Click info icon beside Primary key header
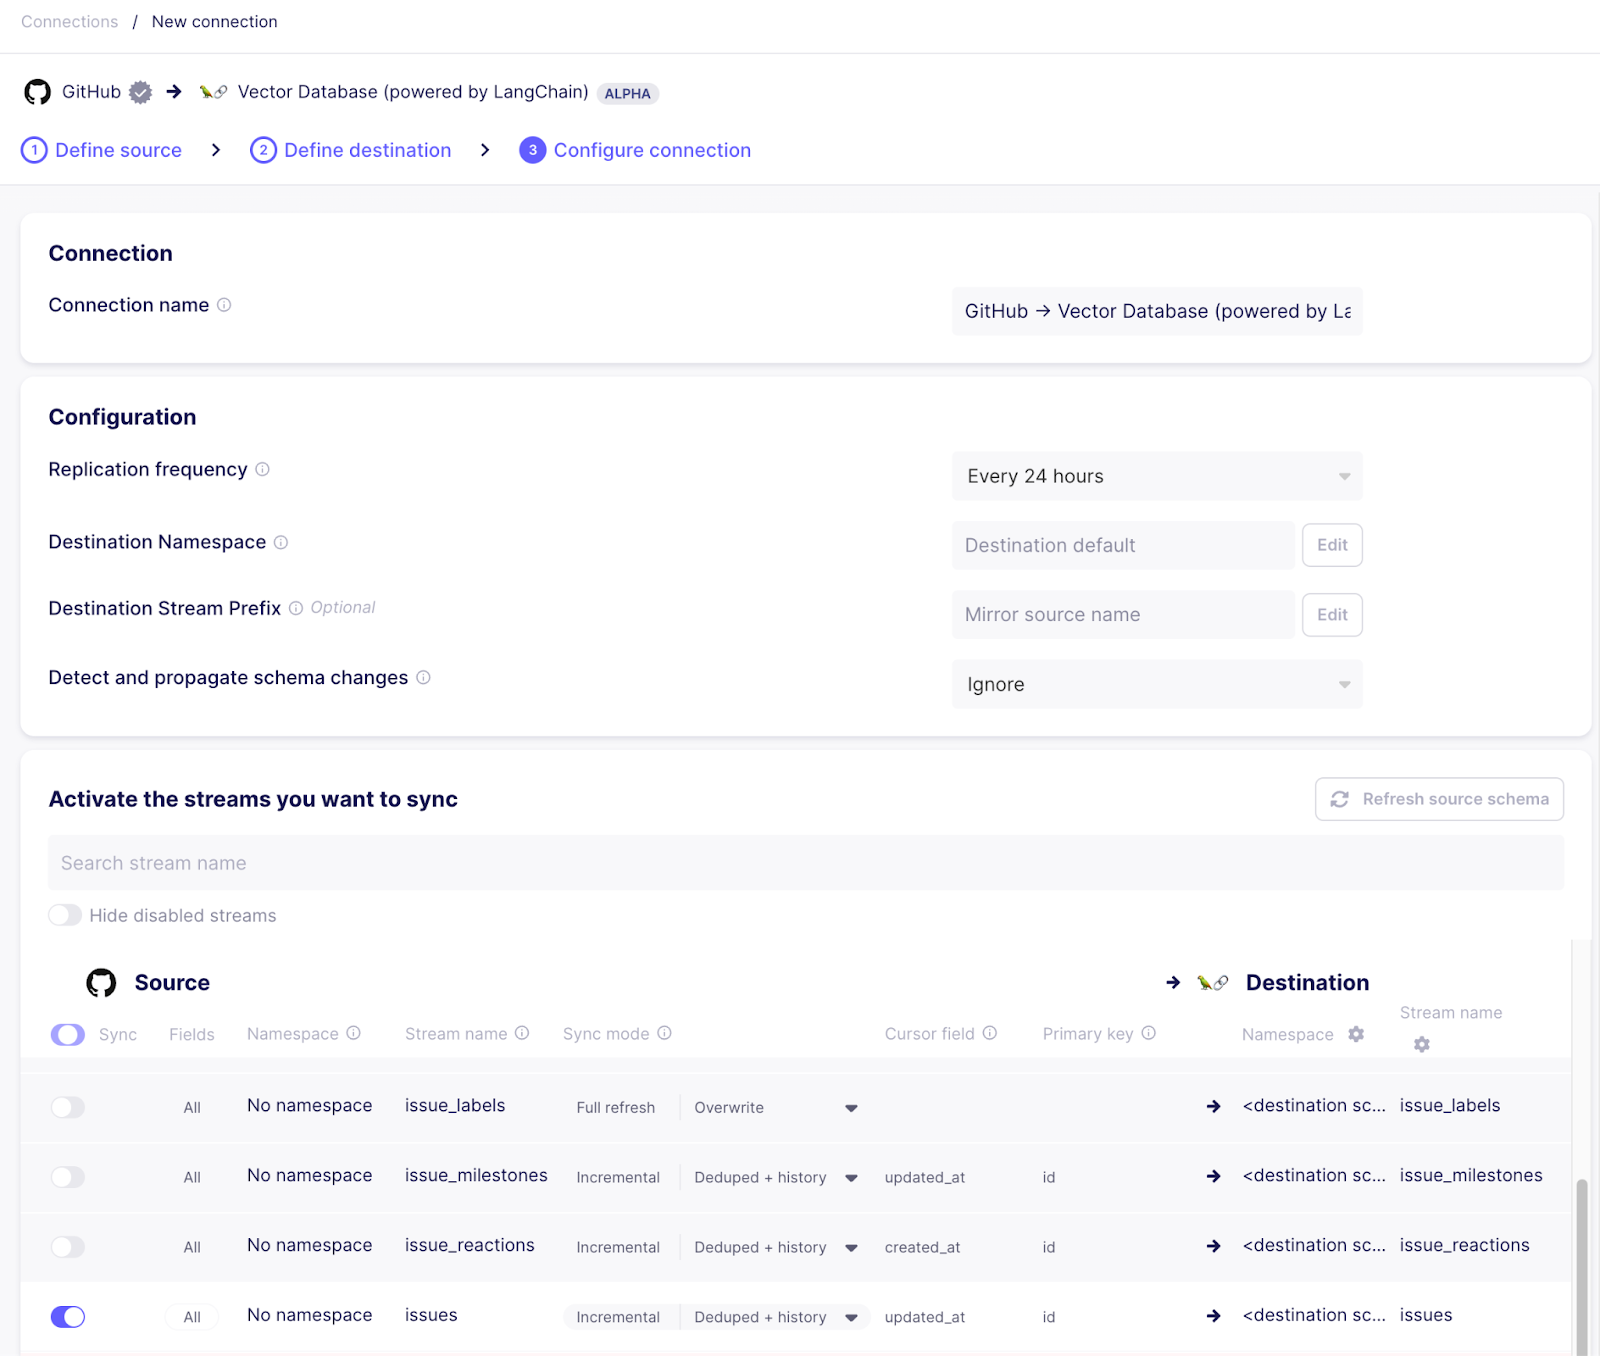1600x1356 pixels. [x=1148, y=1033]
